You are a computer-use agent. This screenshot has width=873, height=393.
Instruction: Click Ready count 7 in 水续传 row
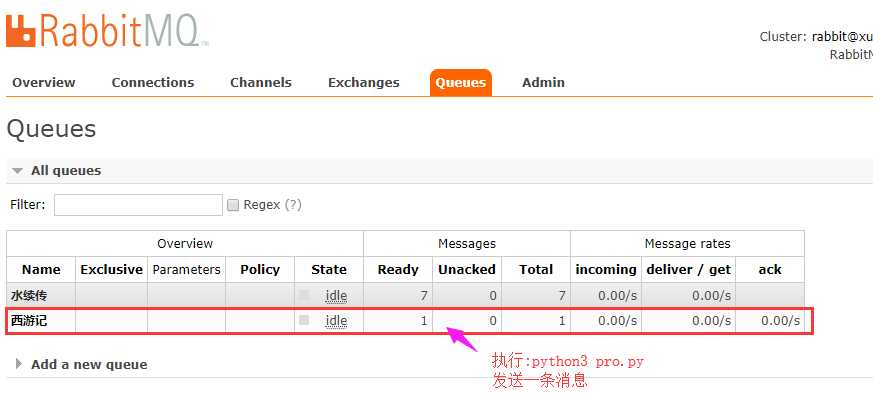click(x=424, y=296)
